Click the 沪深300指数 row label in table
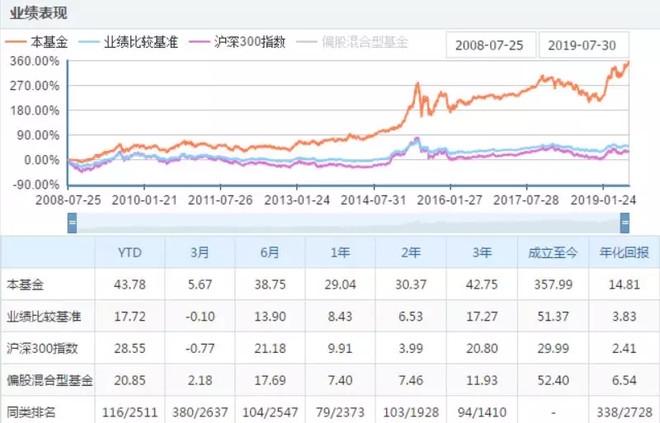 pos(43,349)
